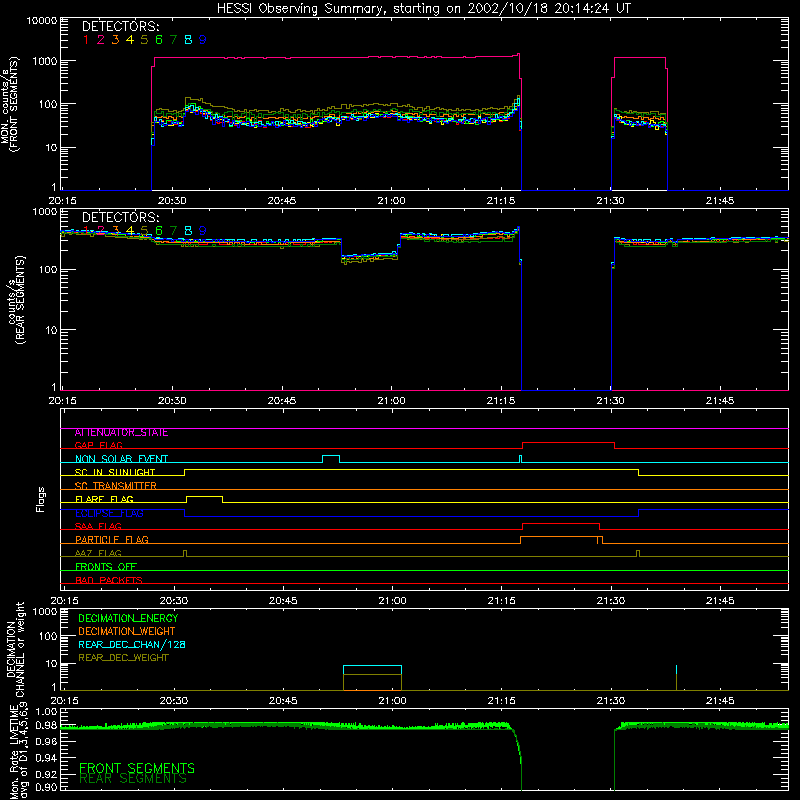Click the DETECTORS: label in the rear segments plot

tap(120, 217)
